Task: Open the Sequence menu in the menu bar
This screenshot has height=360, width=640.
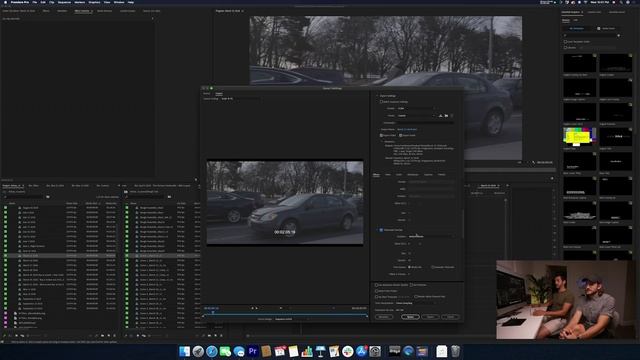Action: (64, 2)
